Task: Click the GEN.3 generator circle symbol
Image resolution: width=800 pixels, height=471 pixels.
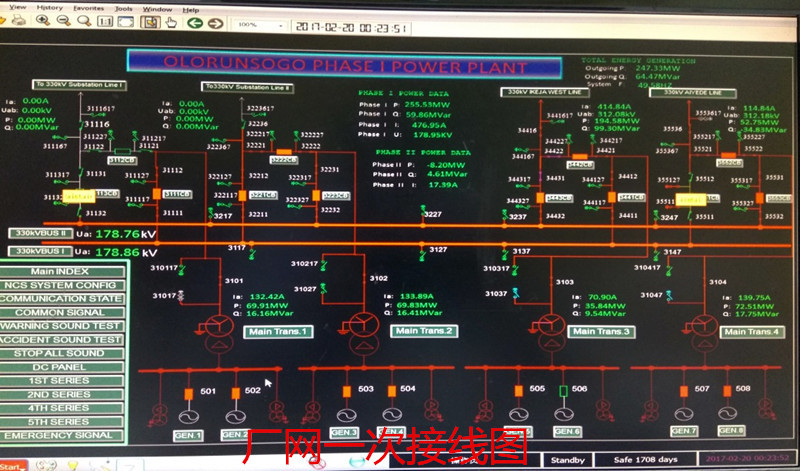Action: pyautogui.click(x=346, y=415)
